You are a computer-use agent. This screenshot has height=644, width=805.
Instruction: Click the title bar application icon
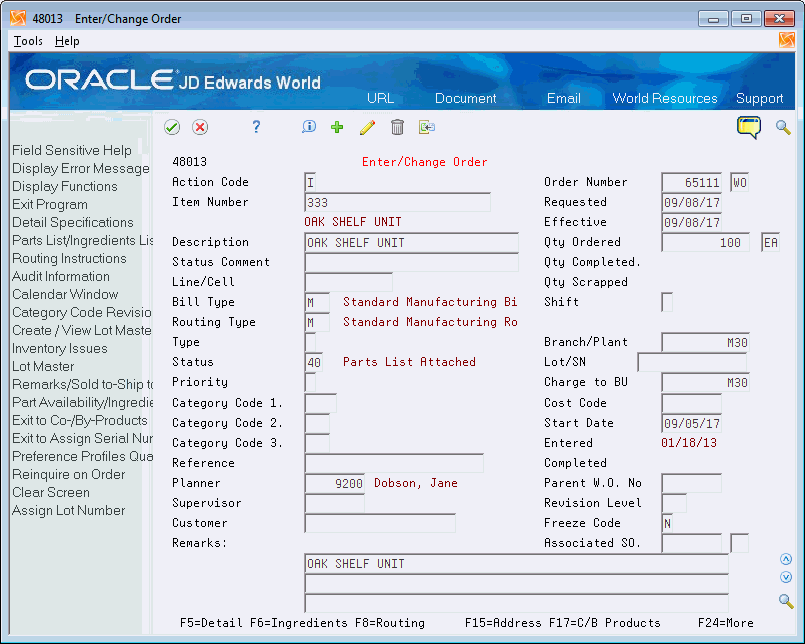tap(18, 18)
